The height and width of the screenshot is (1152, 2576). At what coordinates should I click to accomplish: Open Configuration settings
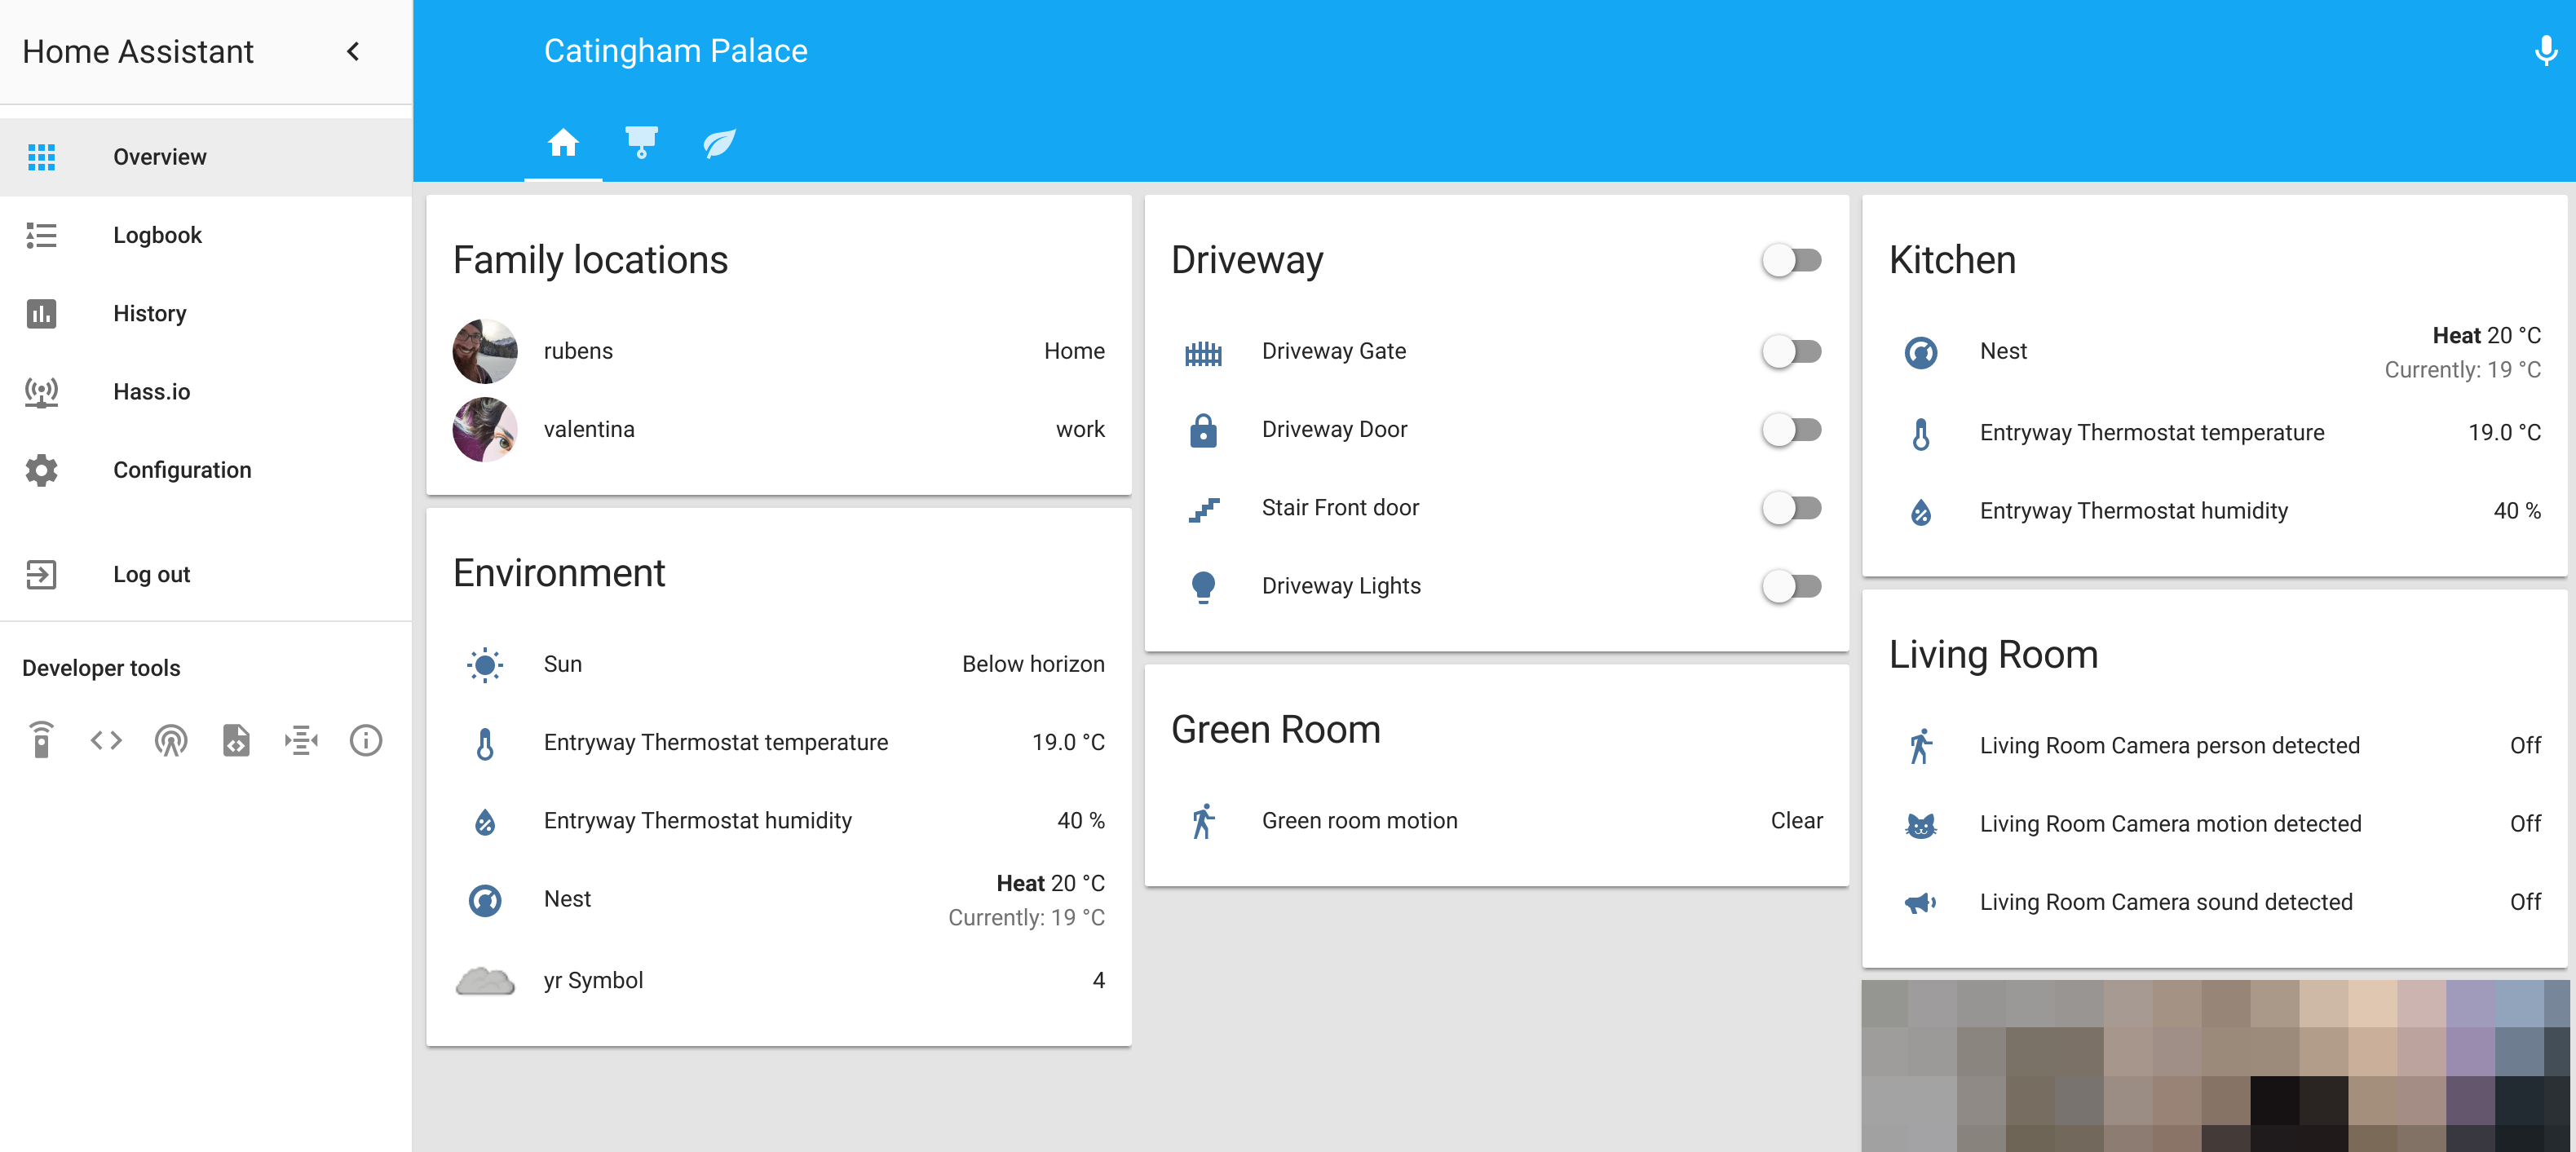click(x=206, y=470)
